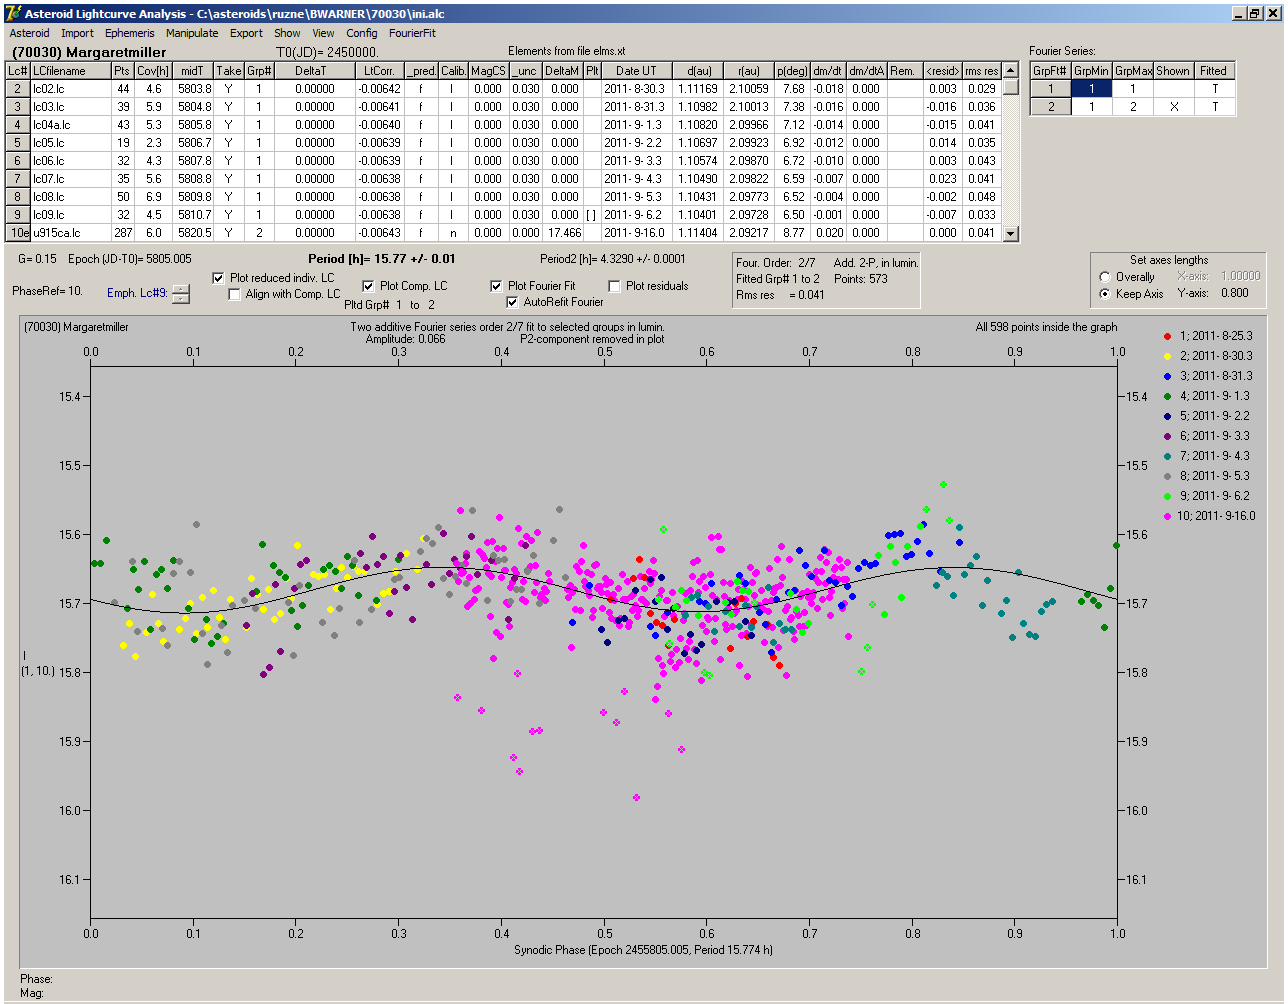Click legend entry 5; 2011- 9- 2.2
Image resolution: width=1288 pixels, height=1004 pixels.
point(1208,416)
